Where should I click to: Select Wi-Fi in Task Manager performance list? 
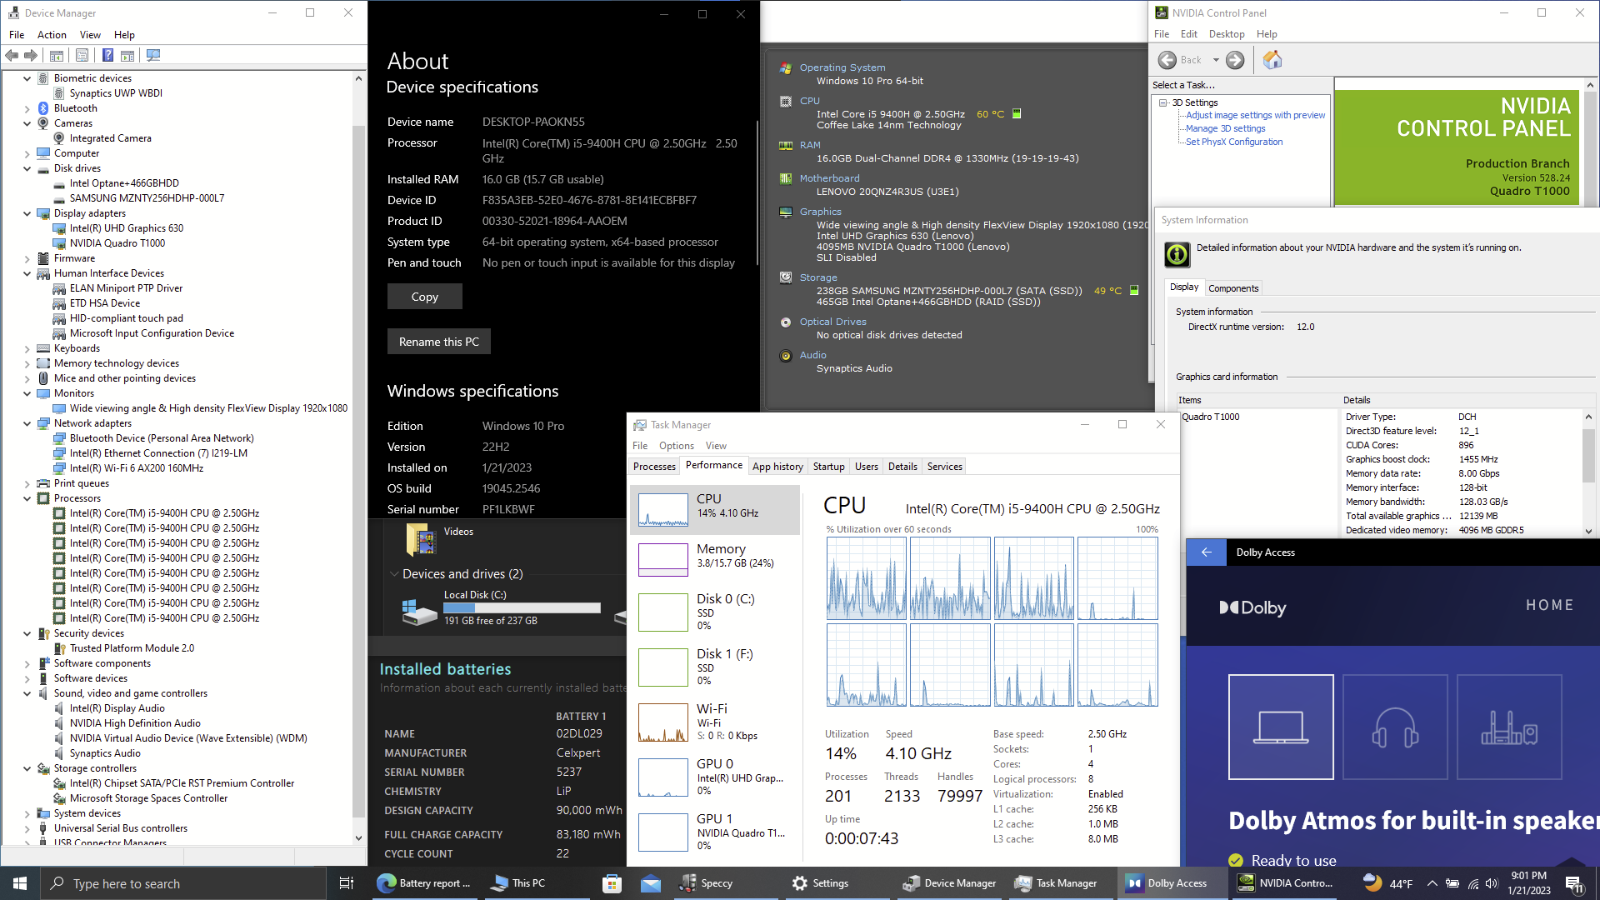click(715, 721)
